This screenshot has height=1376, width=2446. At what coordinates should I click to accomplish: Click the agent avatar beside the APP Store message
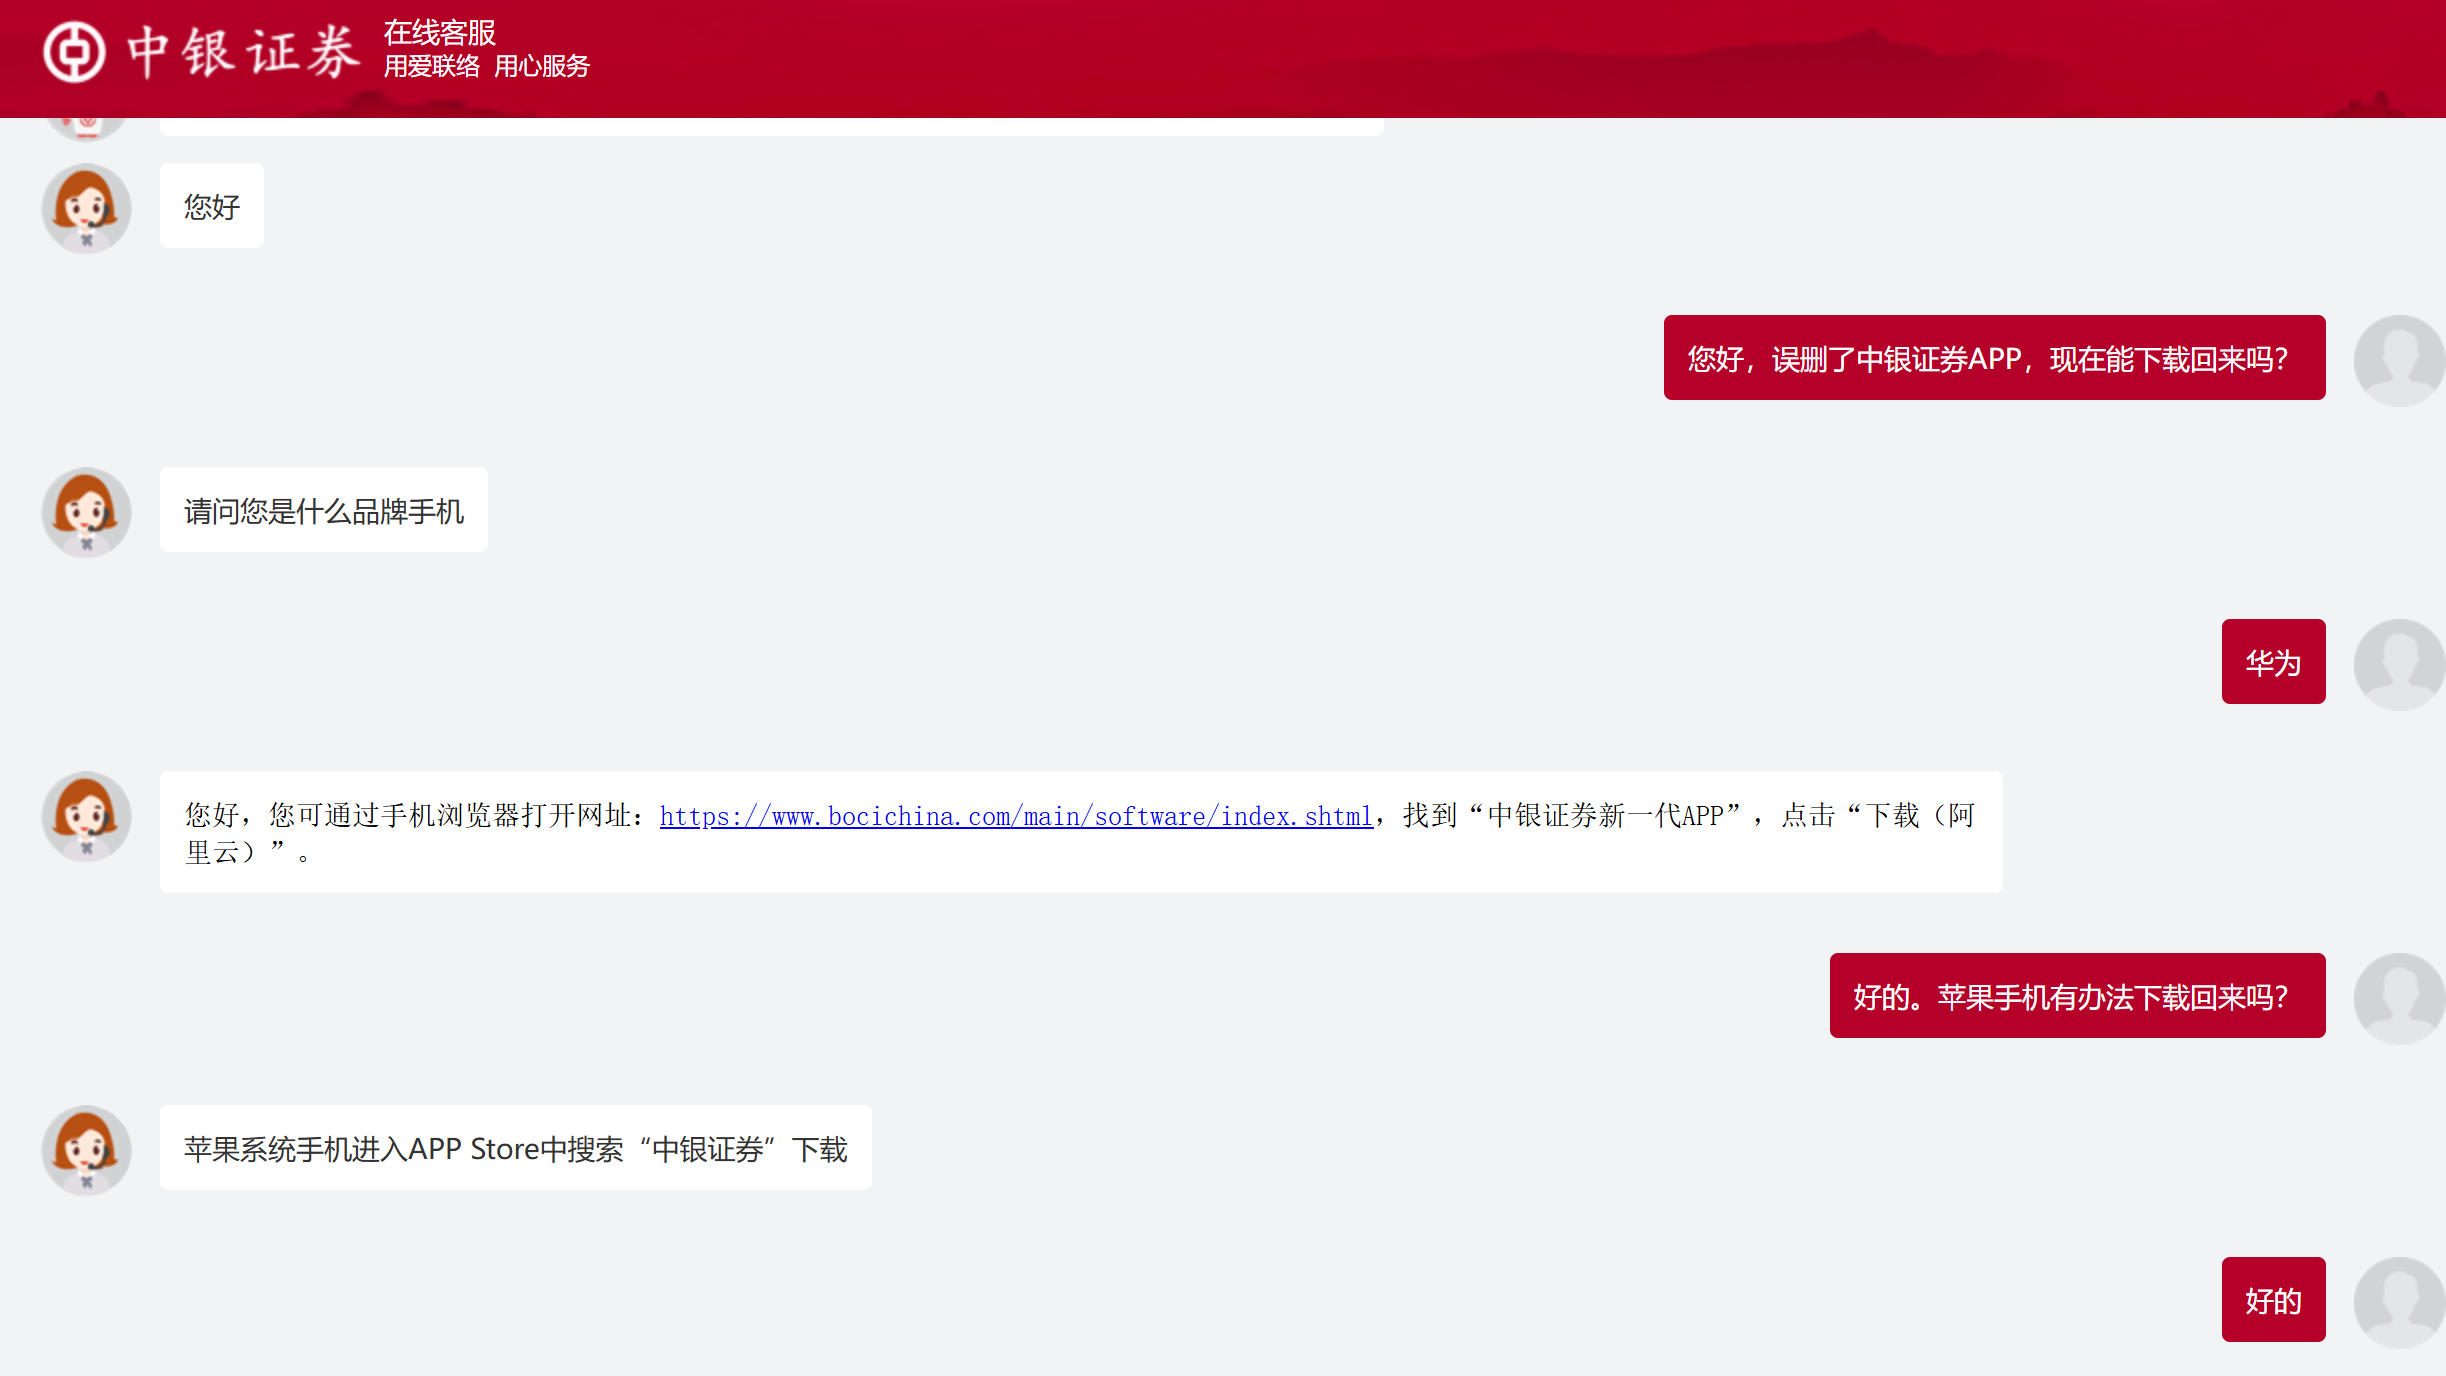click(x=87, y=1150)
